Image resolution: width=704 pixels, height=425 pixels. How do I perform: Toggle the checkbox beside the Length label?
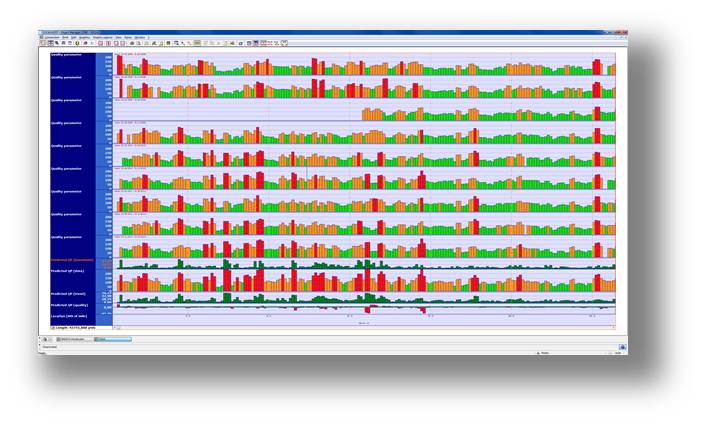(x=53, y=326)
